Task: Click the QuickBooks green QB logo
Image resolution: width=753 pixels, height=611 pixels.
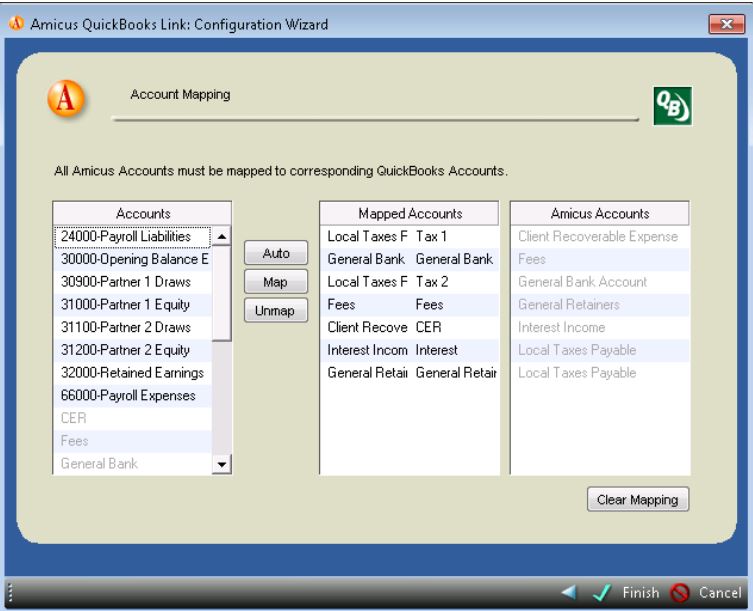Action: (x=672, y=106)
